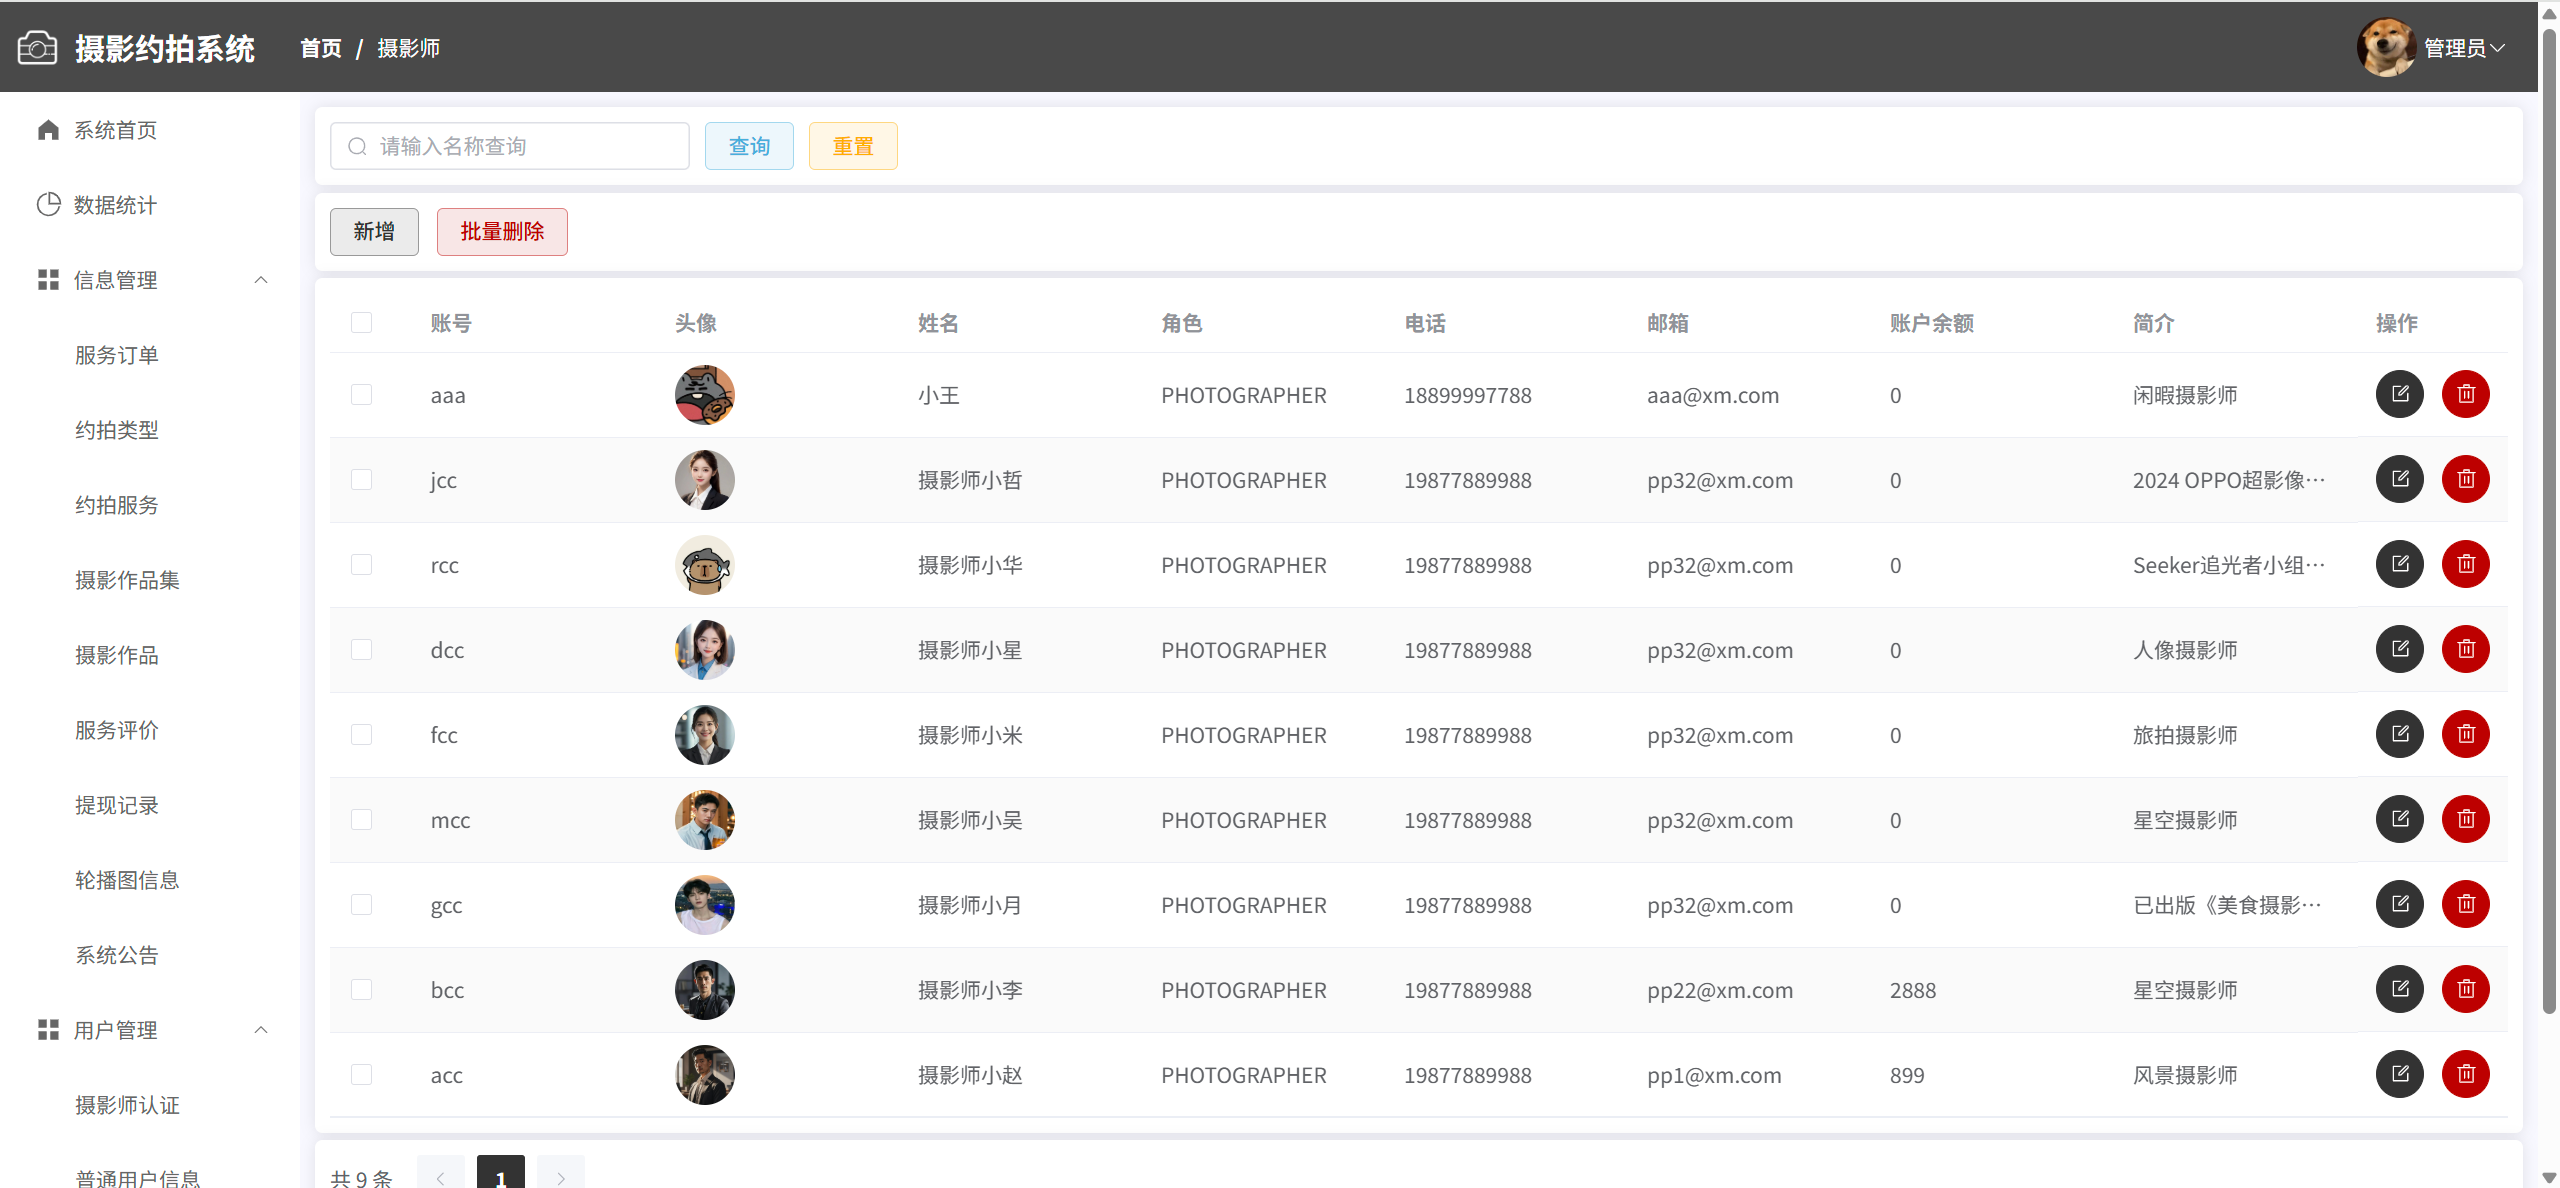Image resolution: width=2560 pixels, height=1188 pixels.
Task: Click the edit icon for account aaa
Action: (2399, 394)
